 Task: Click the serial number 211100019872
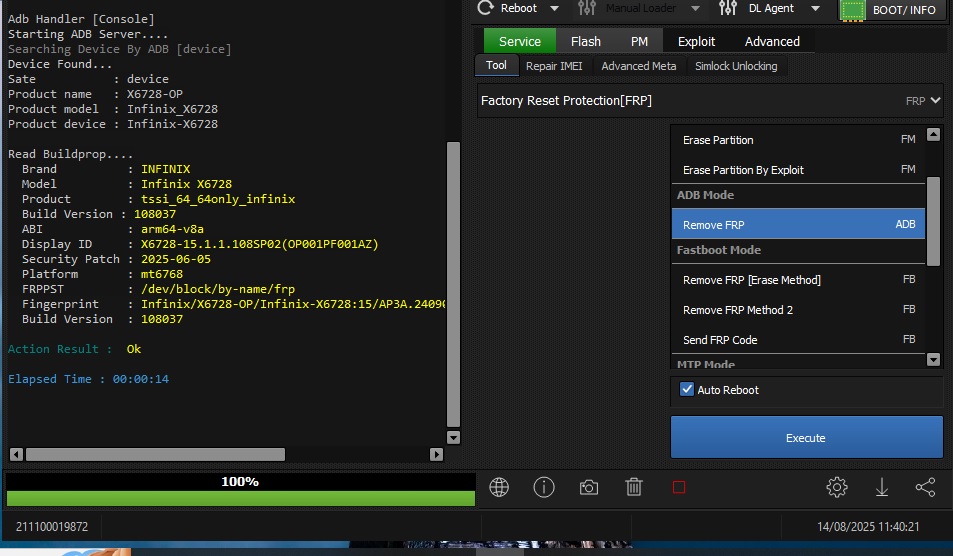52,527
